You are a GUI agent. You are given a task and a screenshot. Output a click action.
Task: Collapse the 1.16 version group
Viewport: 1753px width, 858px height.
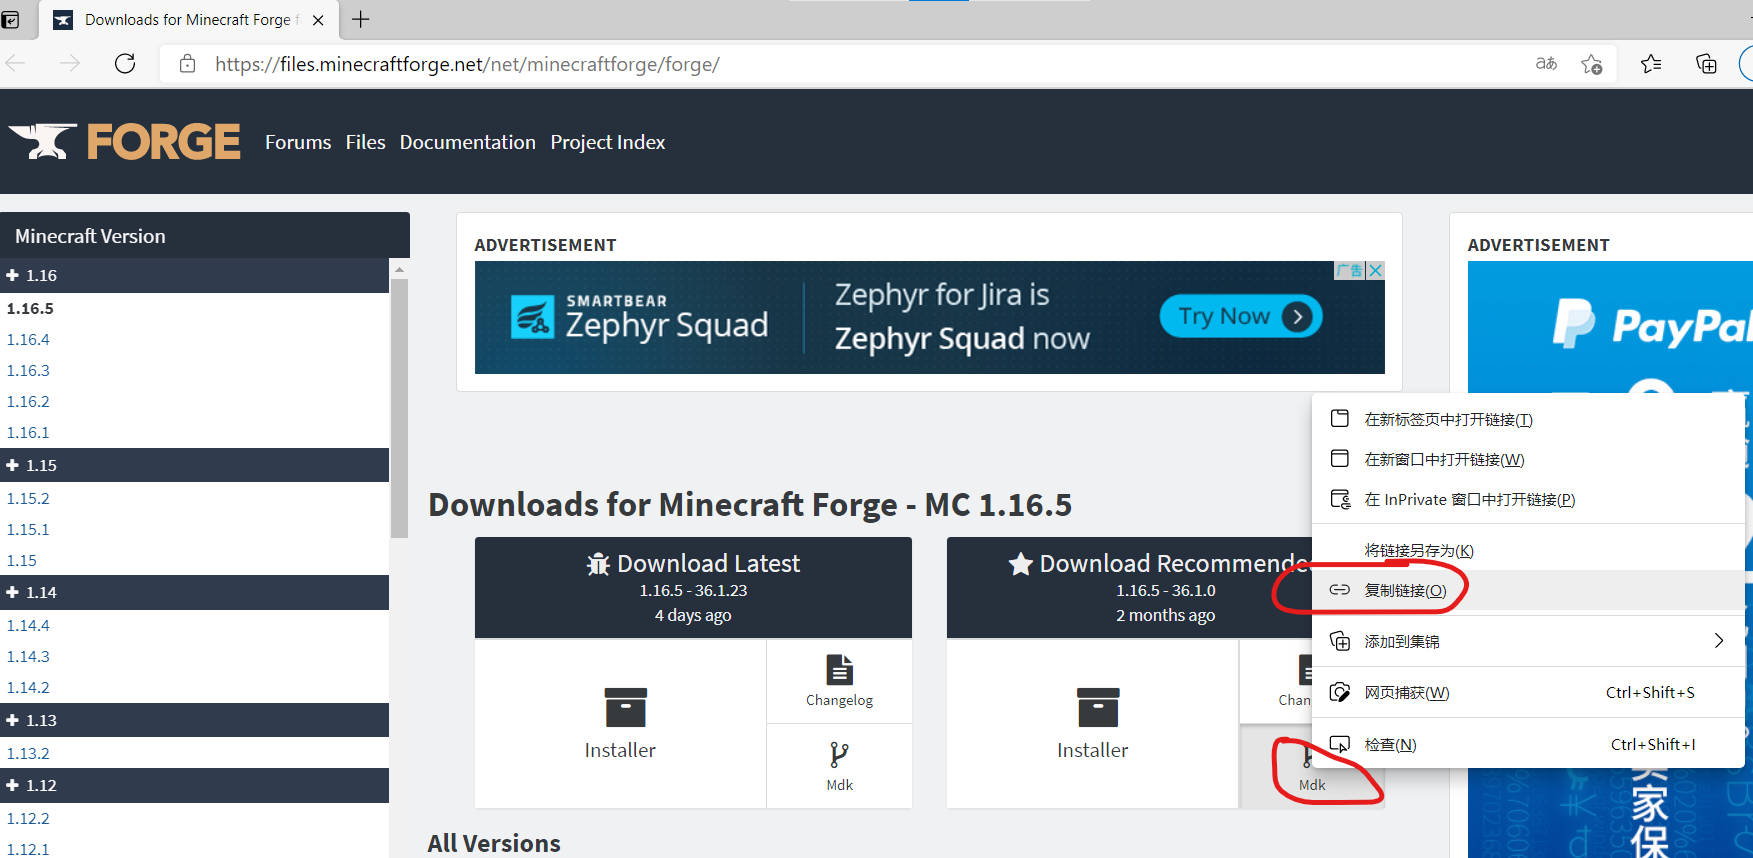[x=13, y=275]
